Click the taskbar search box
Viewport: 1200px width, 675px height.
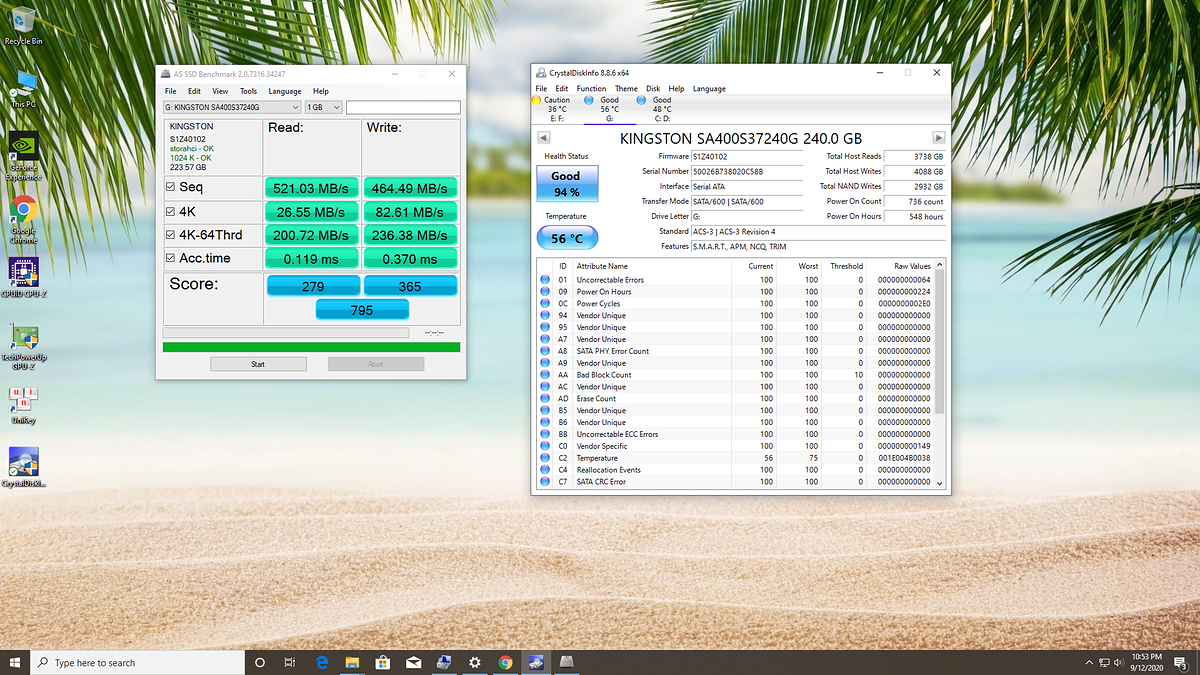pyautogui.click(x=138, y=662)
